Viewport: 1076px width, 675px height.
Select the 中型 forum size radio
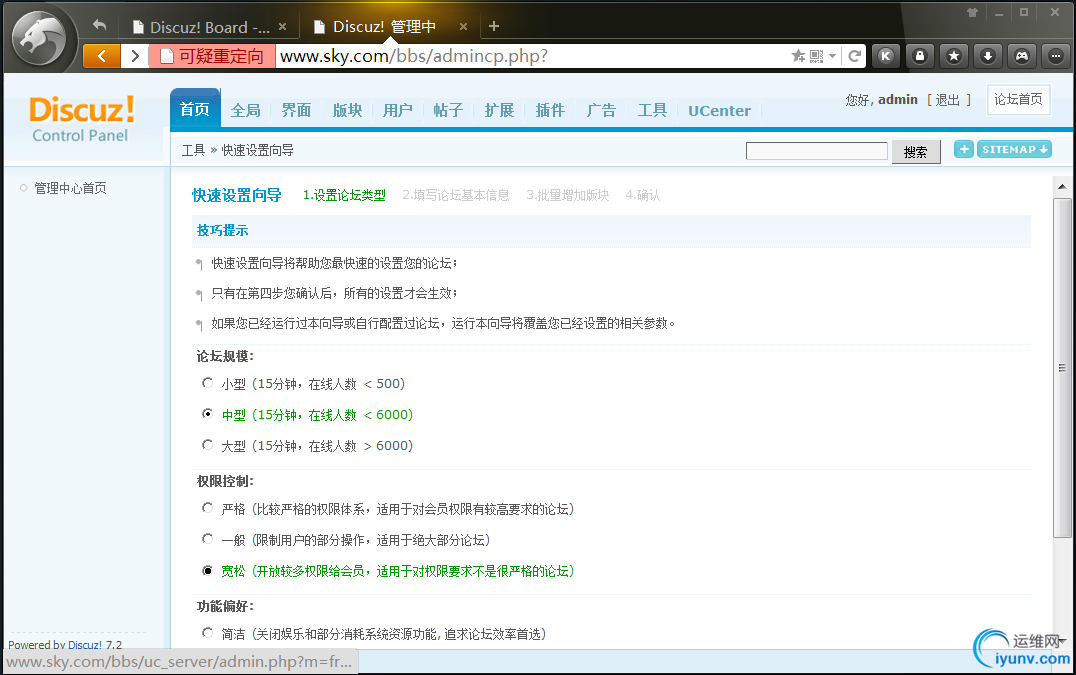click(207, 414)
